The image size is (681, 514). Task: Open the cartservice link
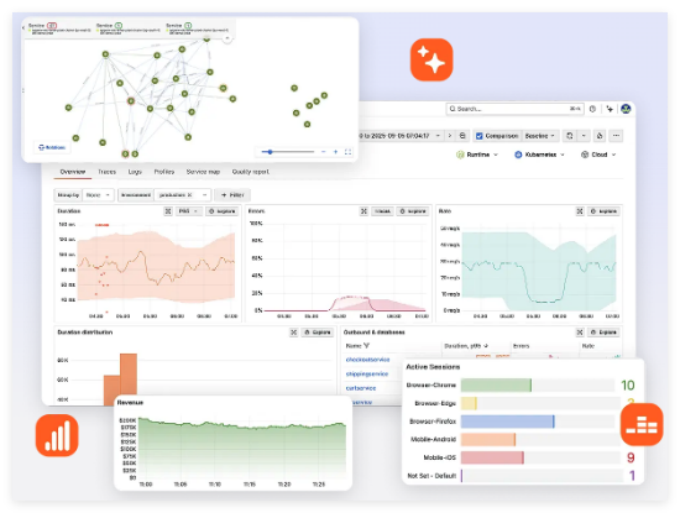pos(361,388)
